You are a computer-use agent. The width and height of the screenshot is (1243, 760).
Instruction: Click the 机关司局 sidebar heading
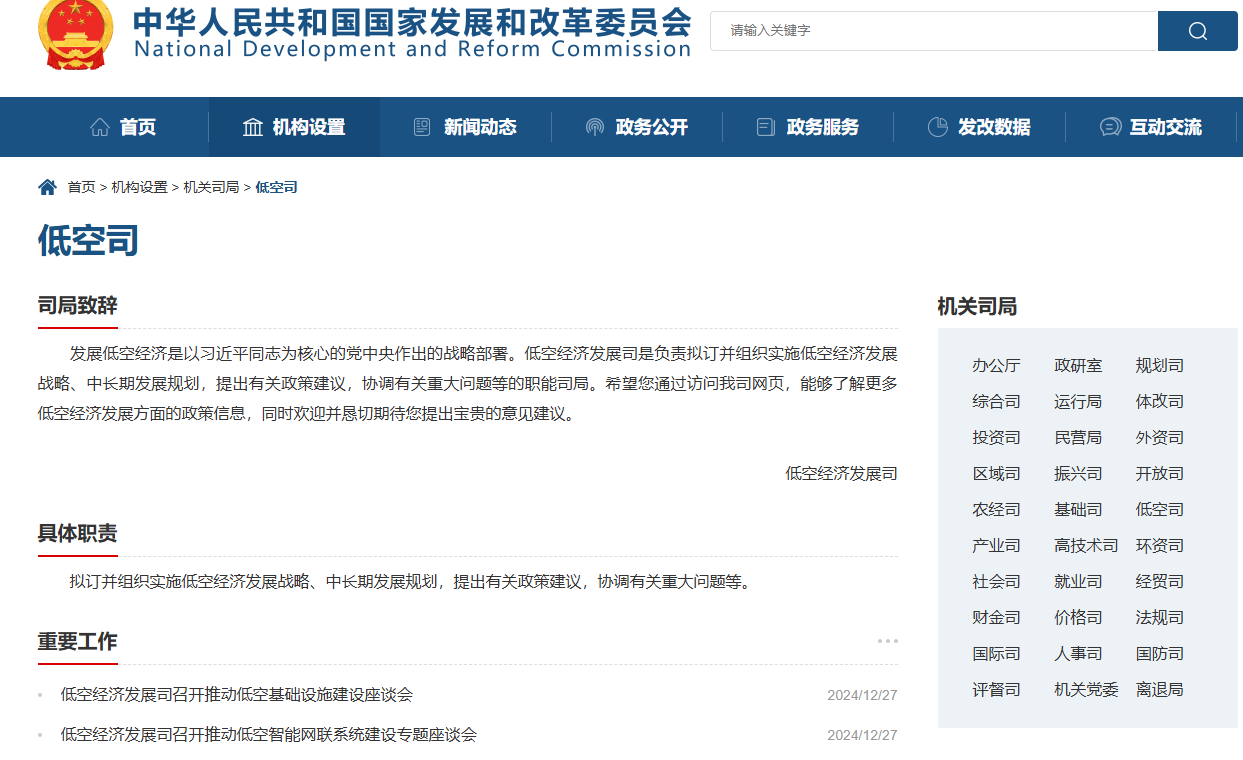pyautogui.click(x=977, y=306)
